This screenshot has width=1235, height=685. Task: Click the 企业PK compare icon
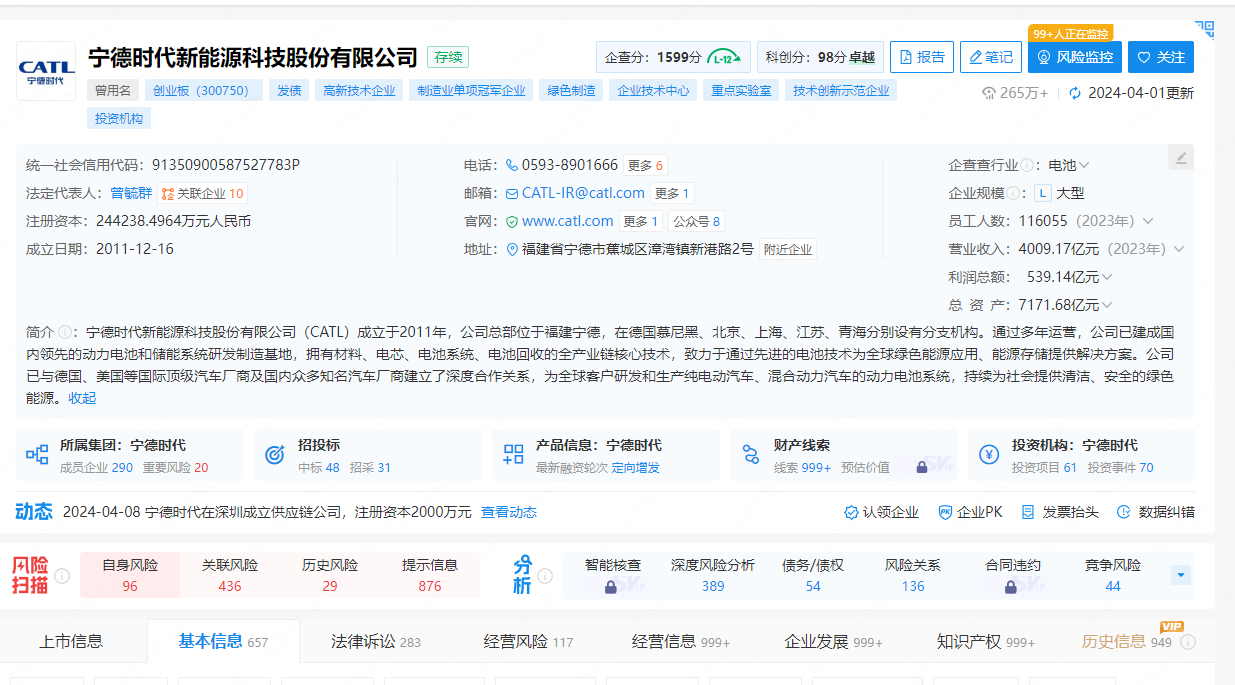tap(945, 512)
